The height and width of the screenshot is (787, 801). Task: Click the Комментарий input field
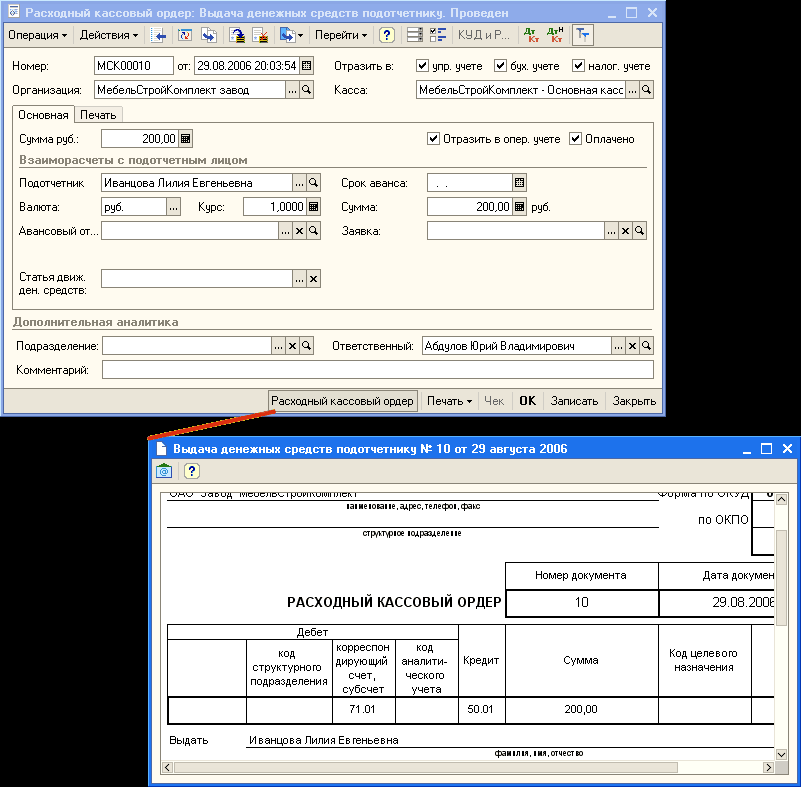point(378,370)
